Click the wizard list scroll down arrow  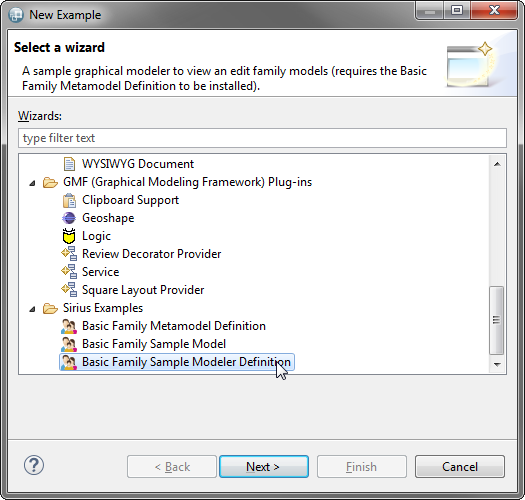pyautogui.click(x=497, y=364)
